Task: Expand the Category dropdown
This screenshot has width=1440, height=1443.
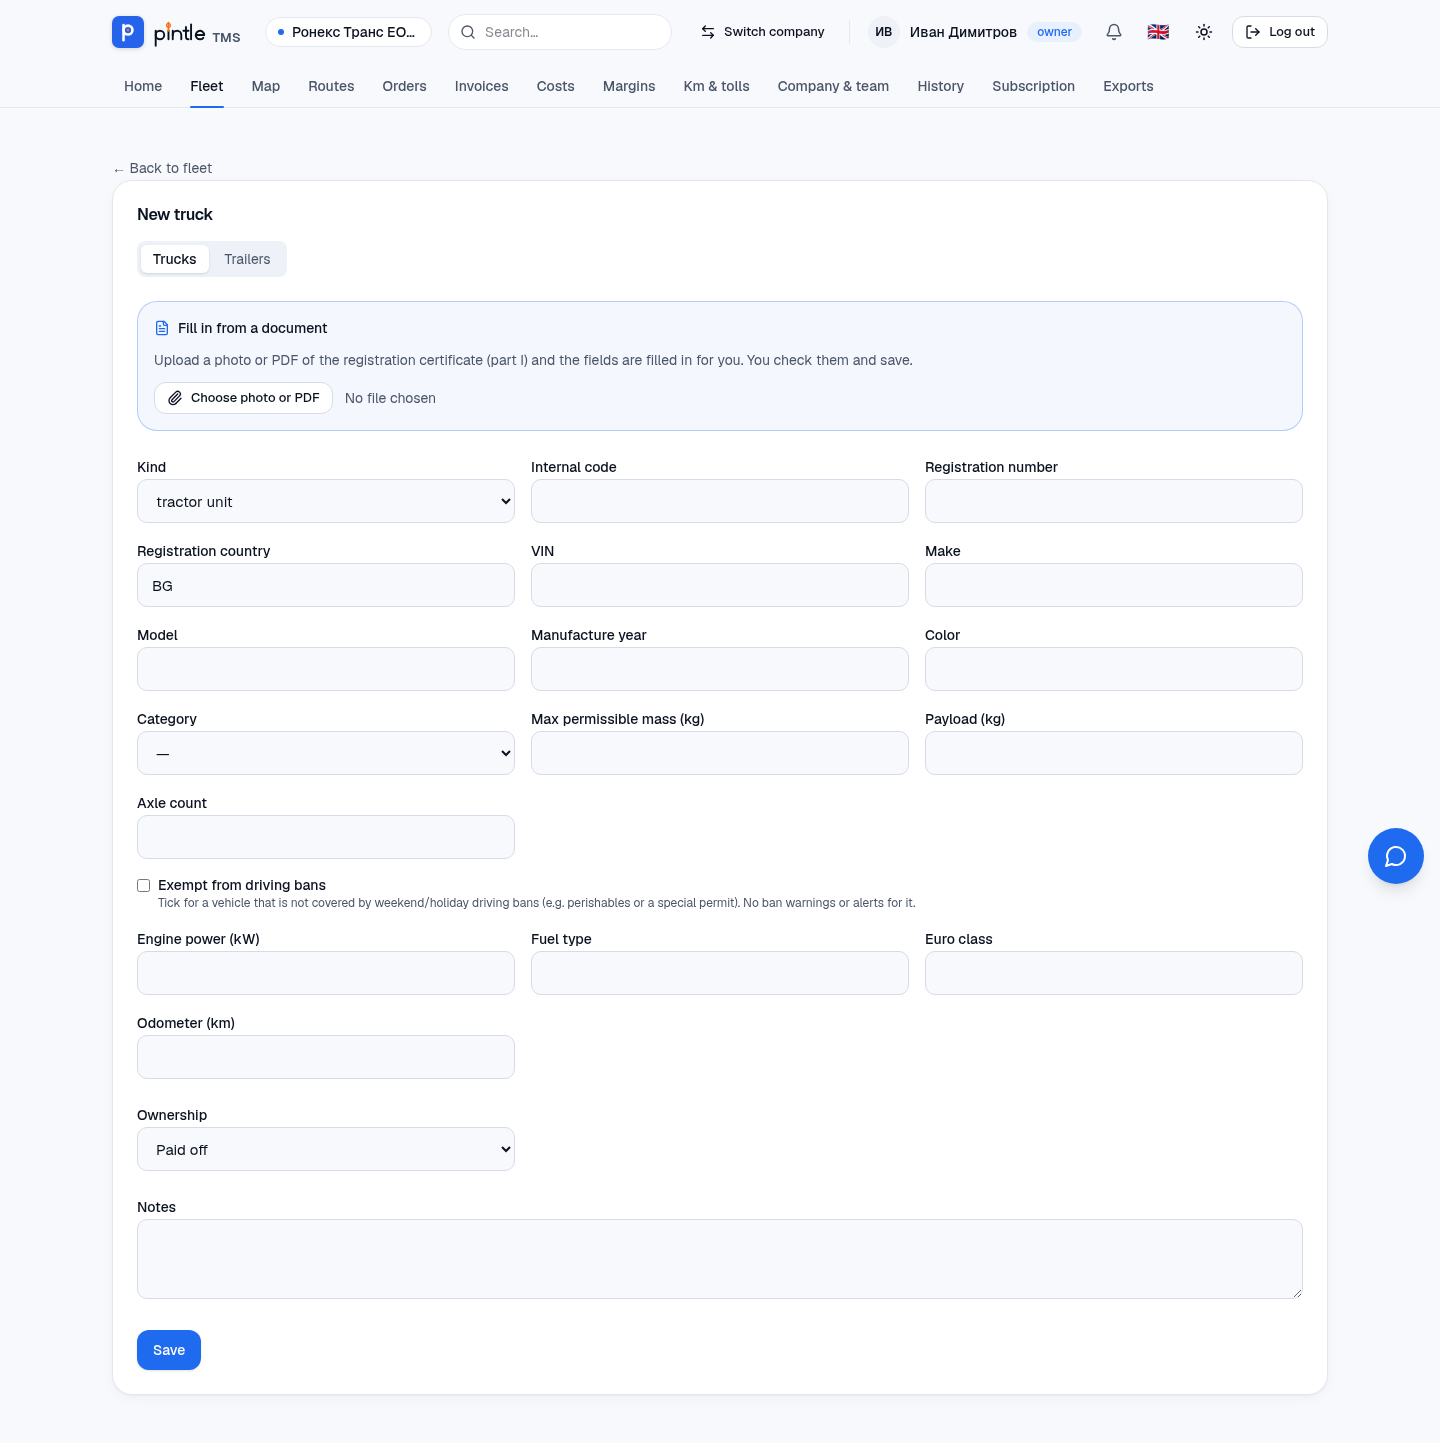Action: click(x=326, y=753)
